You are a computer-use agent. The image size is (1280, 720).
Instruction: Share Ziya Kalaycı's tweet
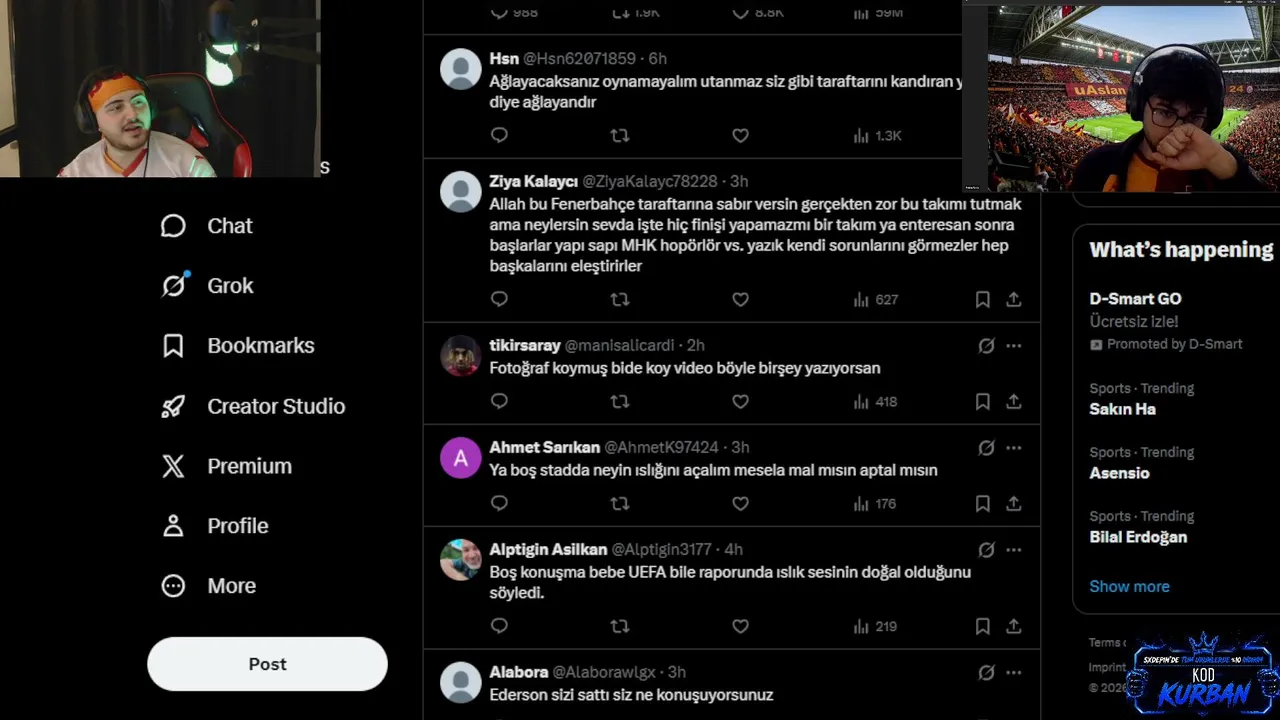pyautogui.click(x=1013, y=299)
